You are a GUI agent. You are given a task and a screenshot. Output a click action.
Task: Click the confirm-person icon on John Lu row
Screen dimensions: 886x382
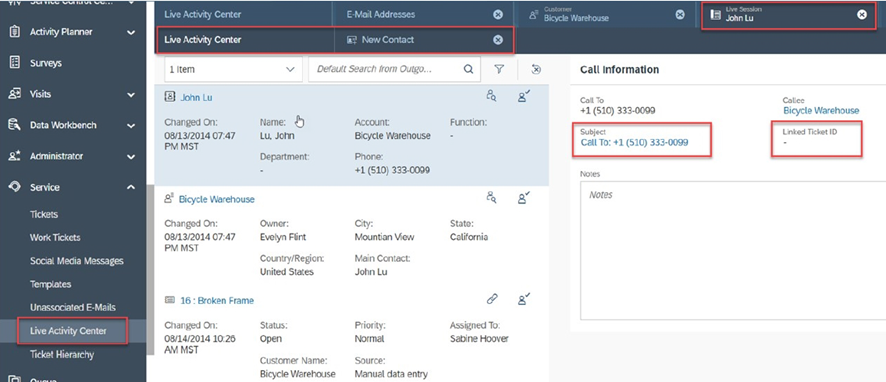pos(524,97)
